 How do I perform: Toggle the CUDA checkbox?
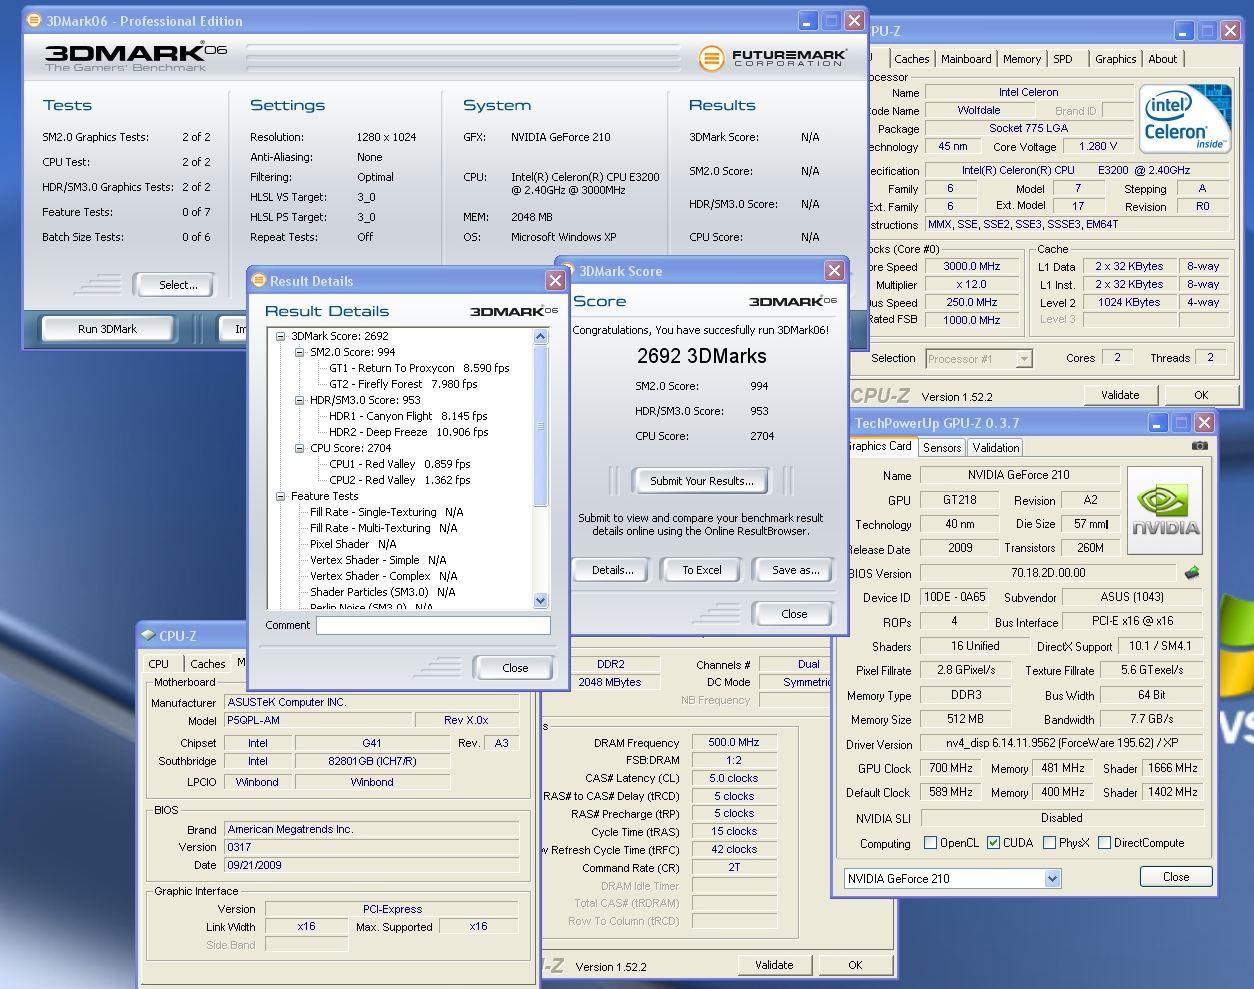(993, 843)
